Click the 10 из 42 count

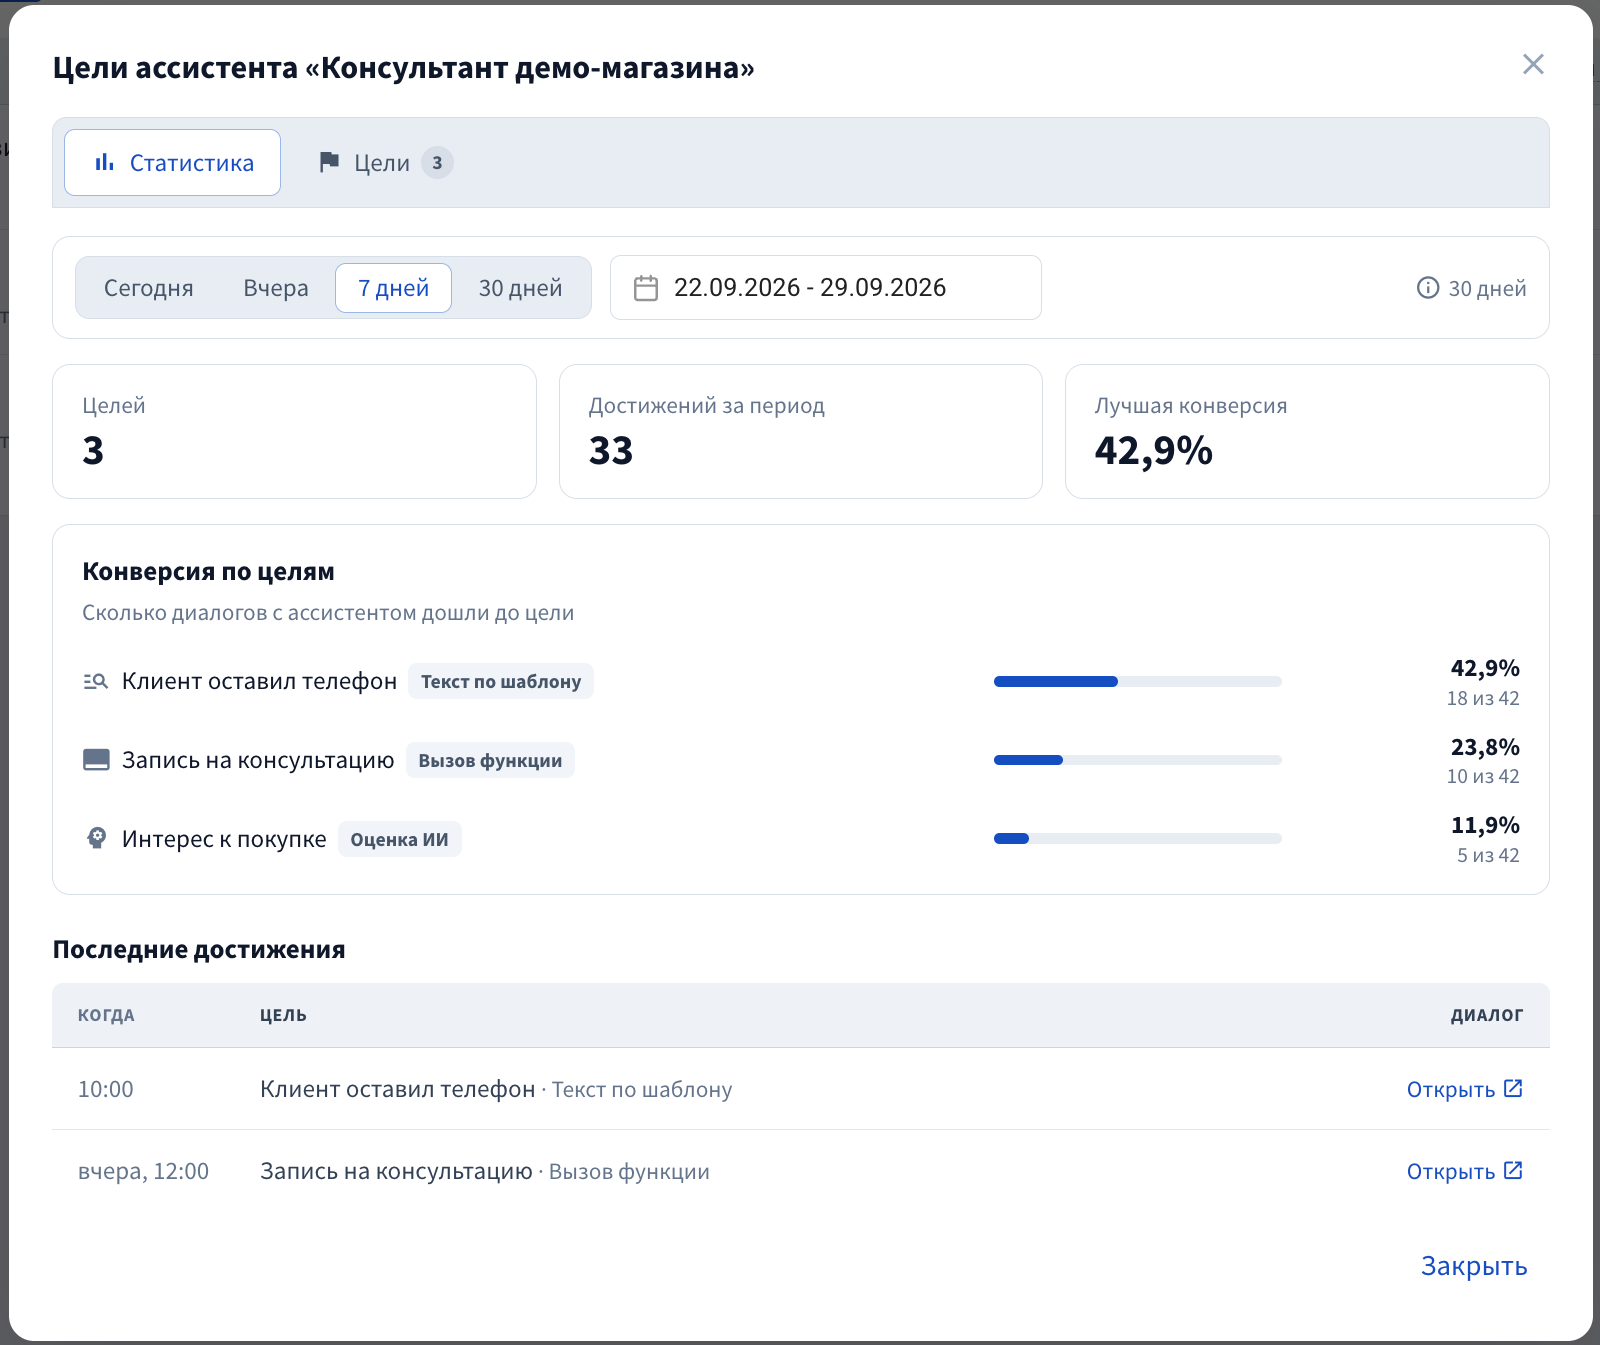click(x=1483, y=777)
